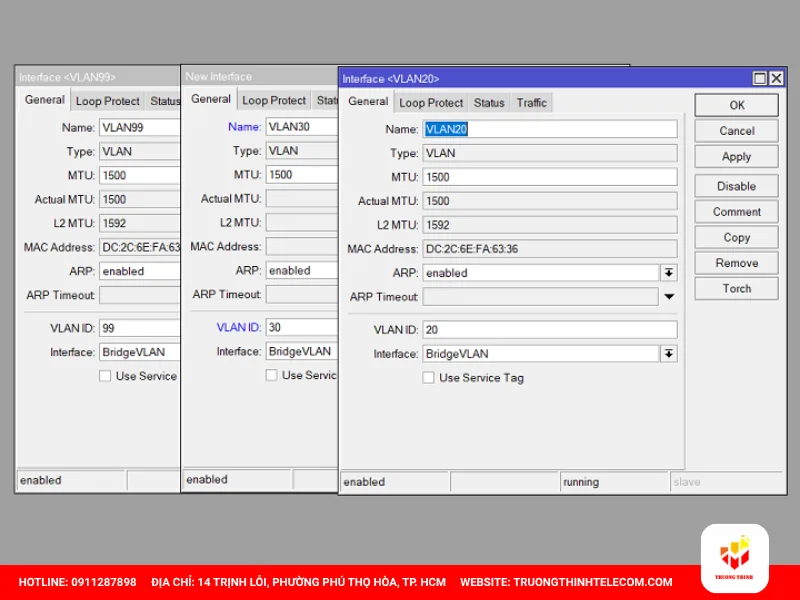Remove the VLAN20 interface

point(736,263)
